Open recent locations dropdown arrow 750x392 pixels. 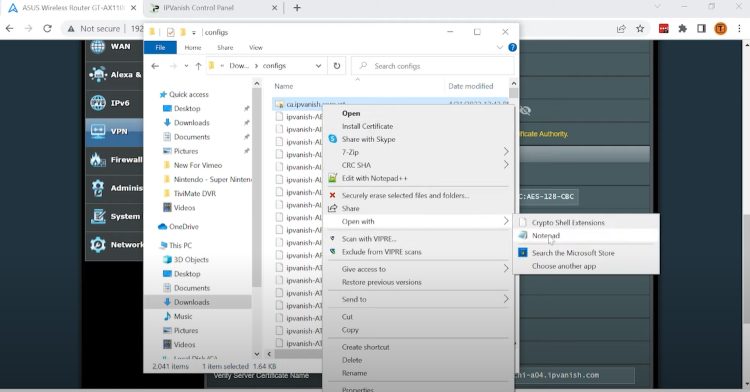tap(186, 66)
